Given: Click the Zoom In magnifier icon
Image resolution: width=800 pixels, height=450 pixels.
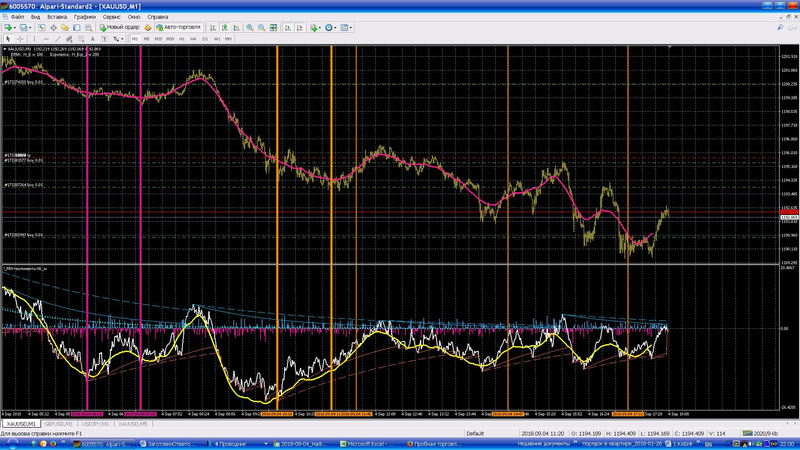Looking at the screenshot, I should click(249, 28).
